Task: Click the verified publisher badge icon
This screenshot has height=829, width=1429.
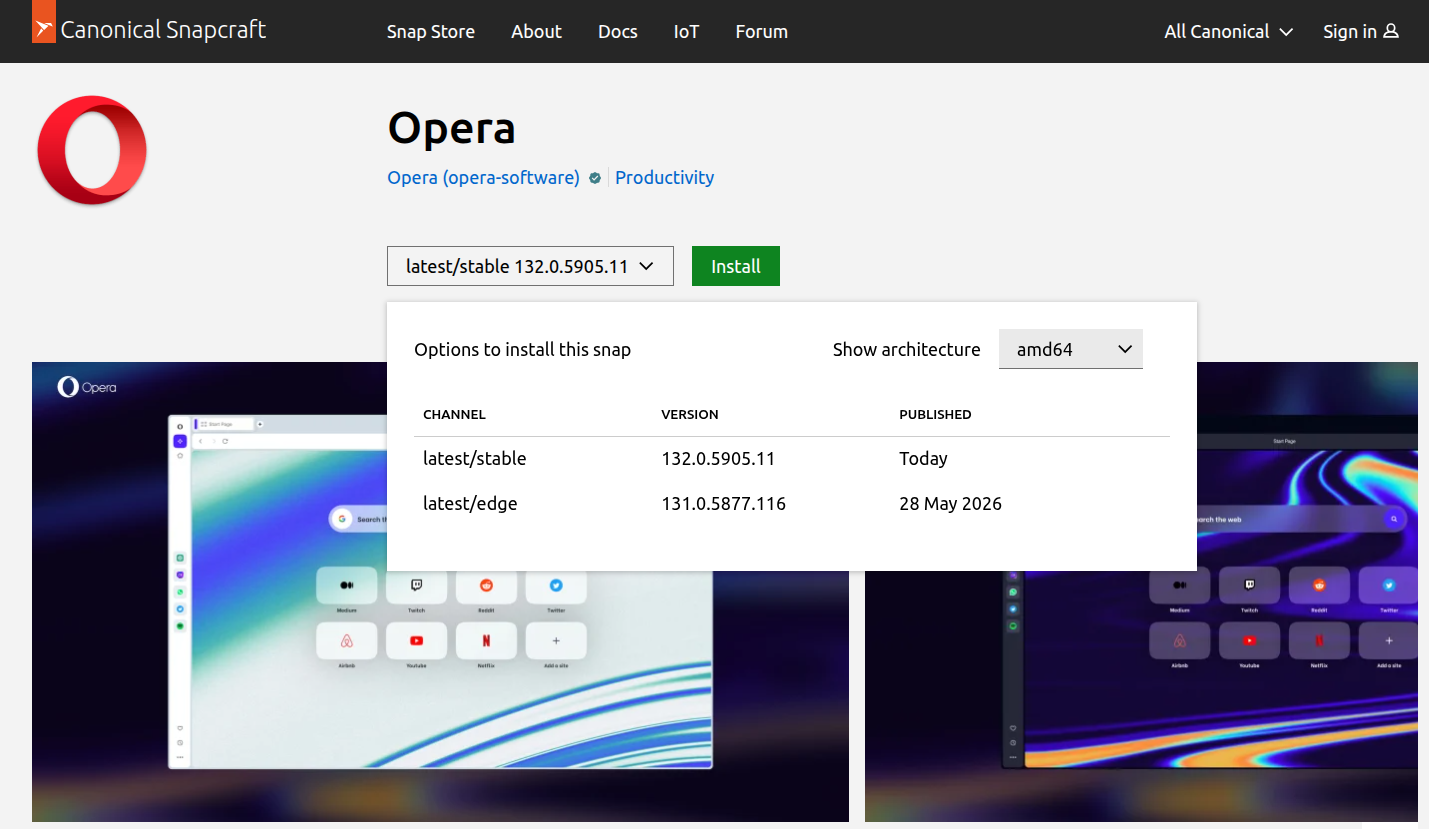Action: [x=595, y=178]
